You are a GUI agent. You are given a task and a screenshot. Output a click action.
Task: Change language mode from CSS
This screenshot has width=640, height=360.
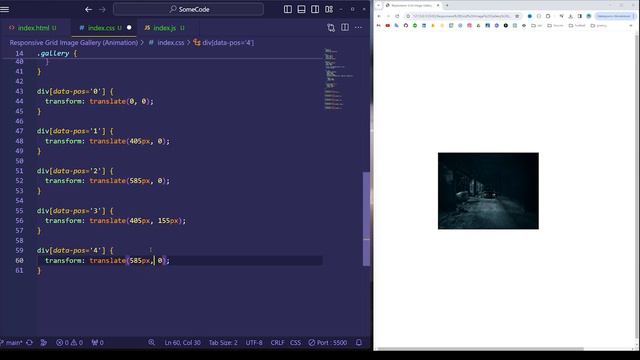click(x=296, y=342)
